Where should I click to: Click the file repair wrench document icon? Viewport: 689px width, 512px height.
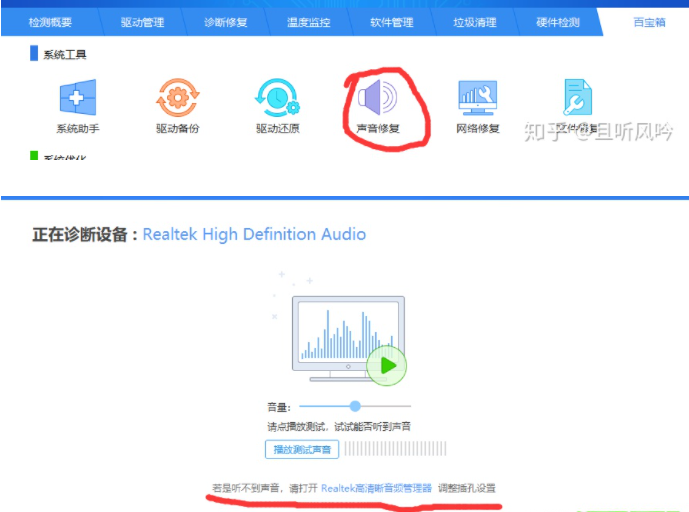tap(577, 99)
